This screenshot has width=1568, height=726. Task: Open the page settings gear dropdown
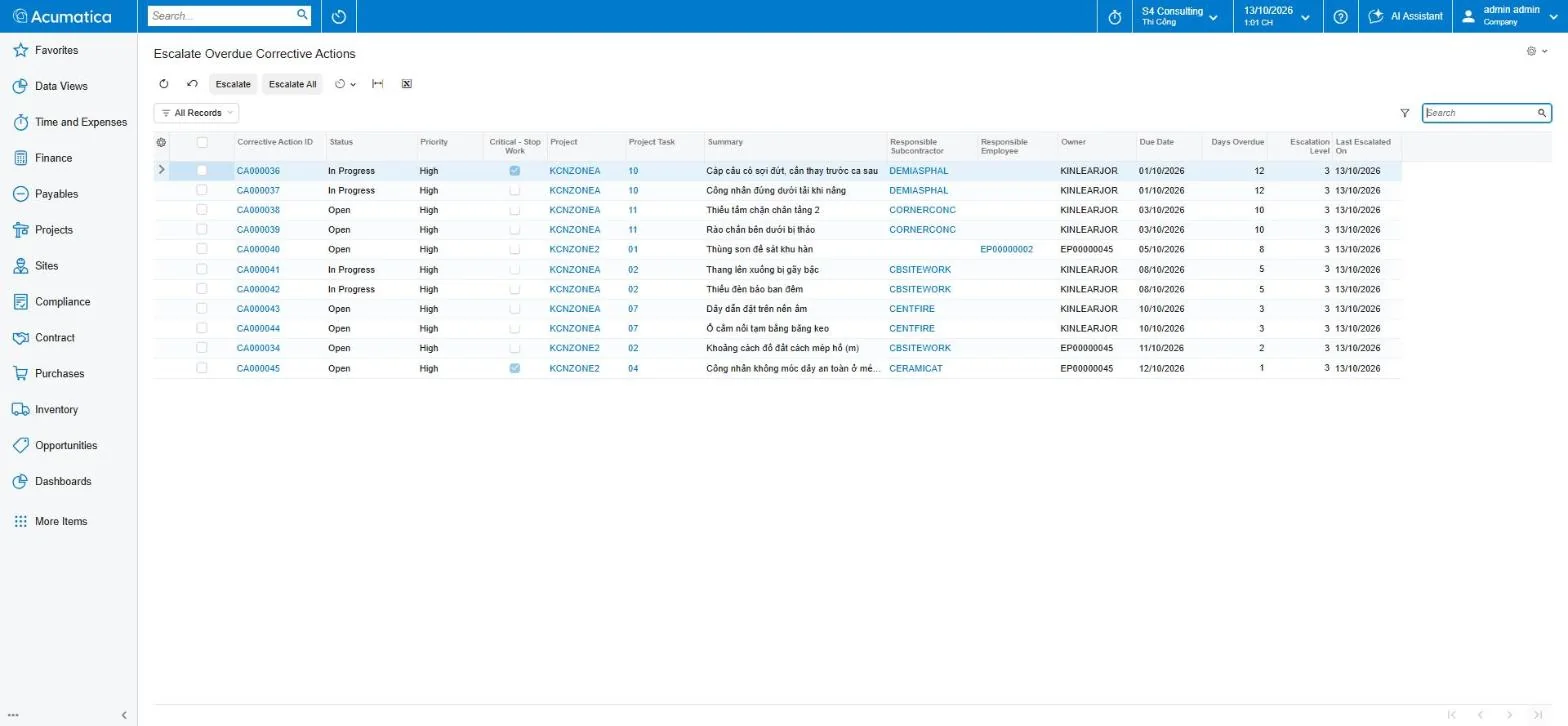pos(1537,51)
